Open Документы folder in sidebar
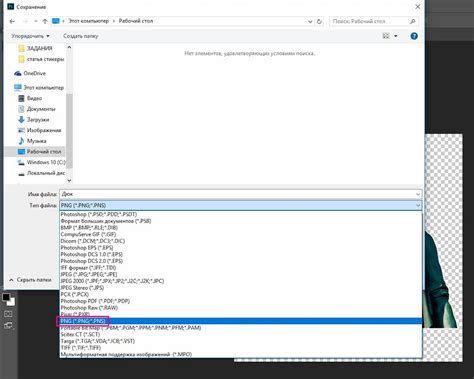This screenshot has height=379, width=474. pos(37,109)
